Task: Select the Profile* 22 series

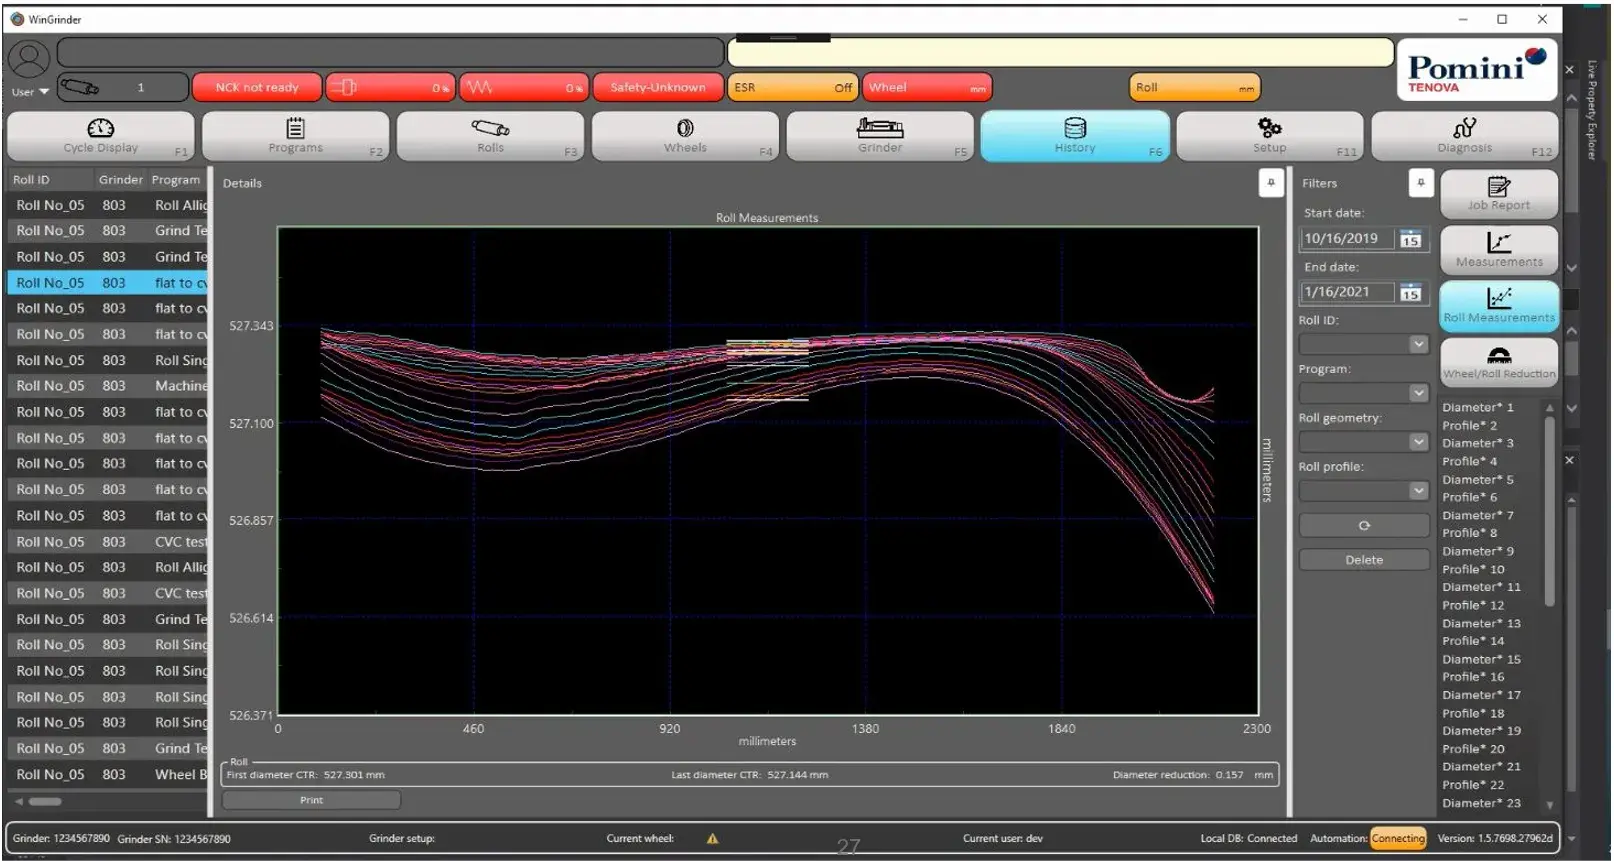Action: tap(1473, 785)
